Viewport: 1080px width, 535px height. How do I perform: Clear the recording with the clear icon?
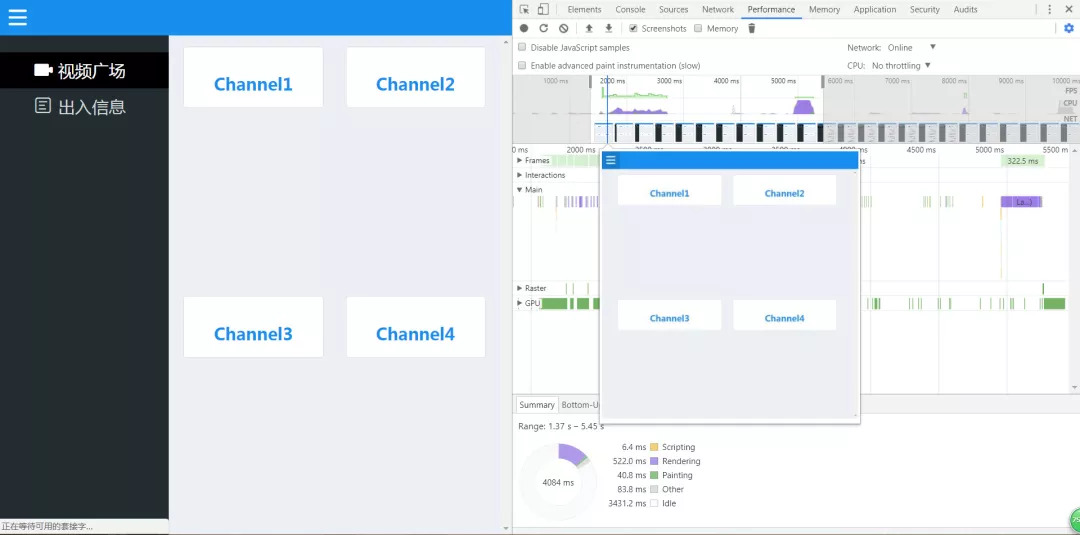click(x=563, y=28)
